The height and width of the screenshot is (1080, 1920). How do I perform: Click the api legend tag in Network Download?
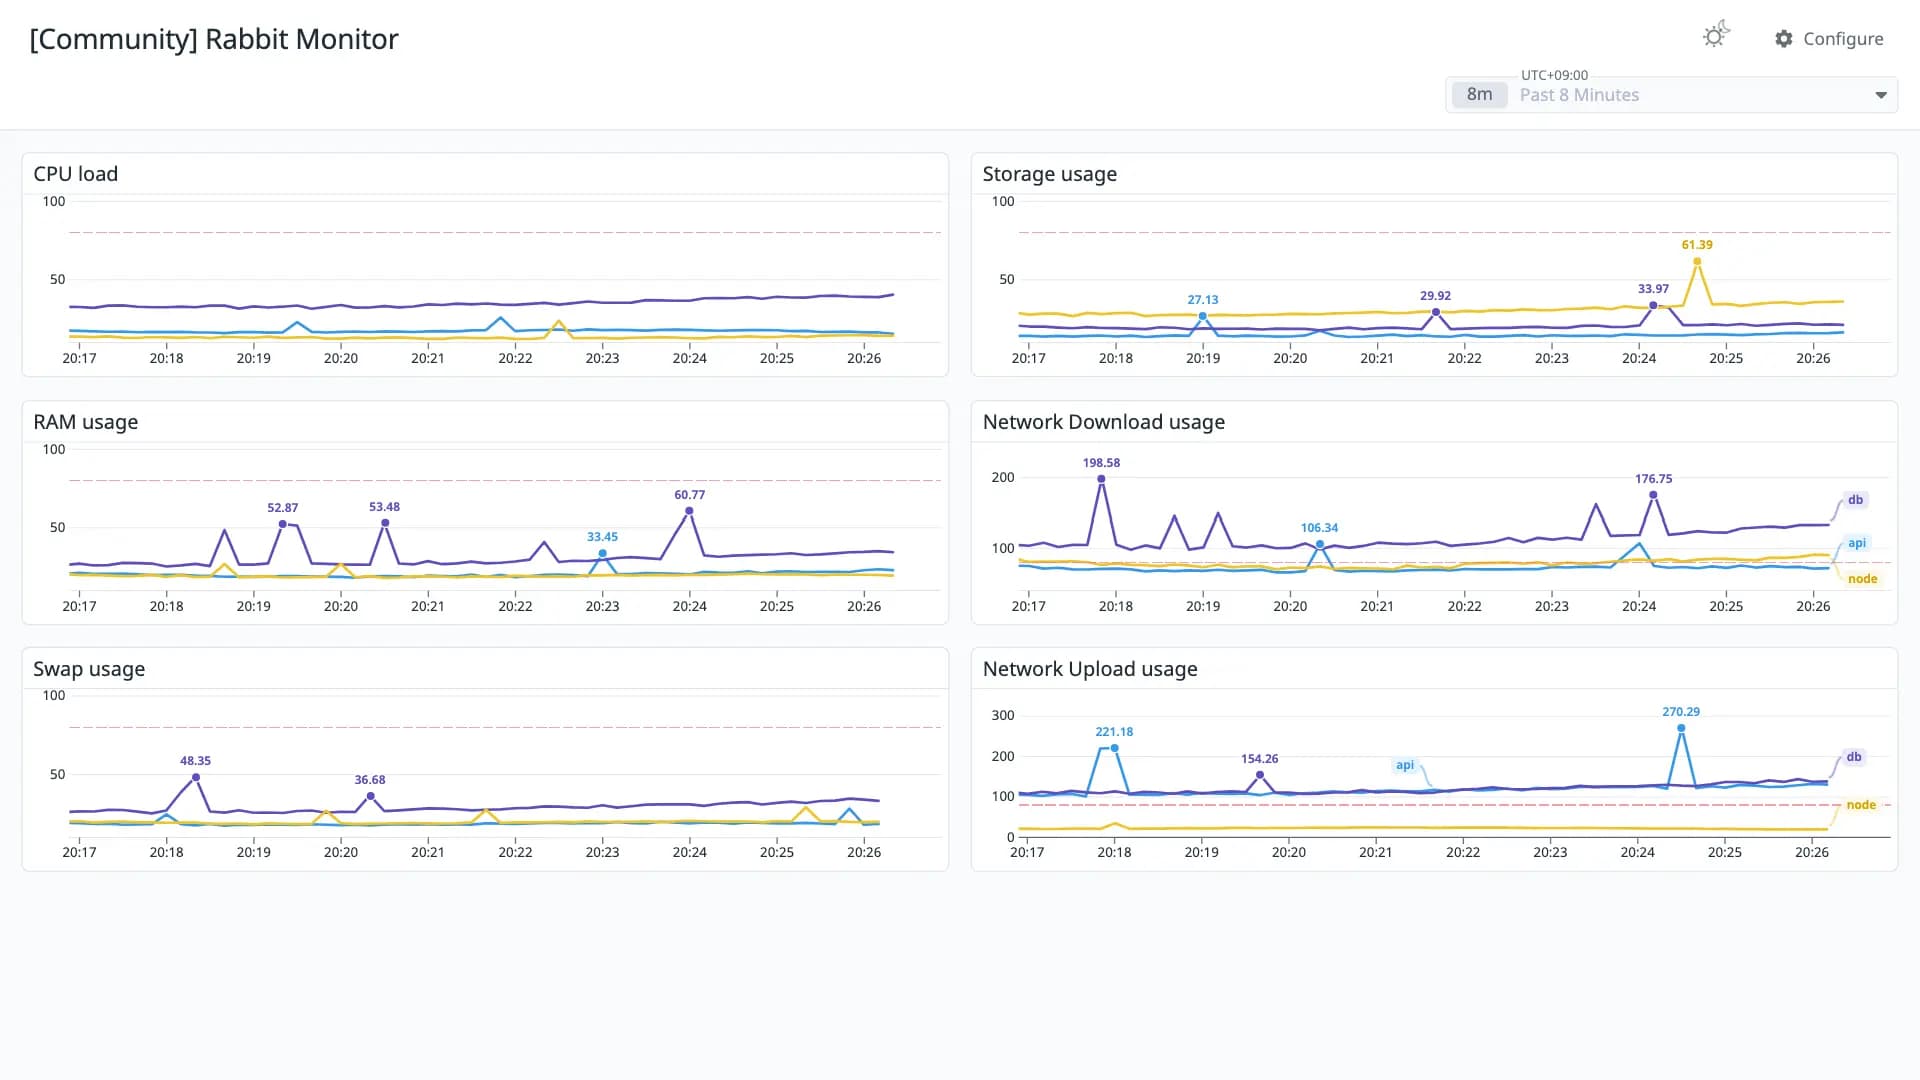(x=1857, y=543)
